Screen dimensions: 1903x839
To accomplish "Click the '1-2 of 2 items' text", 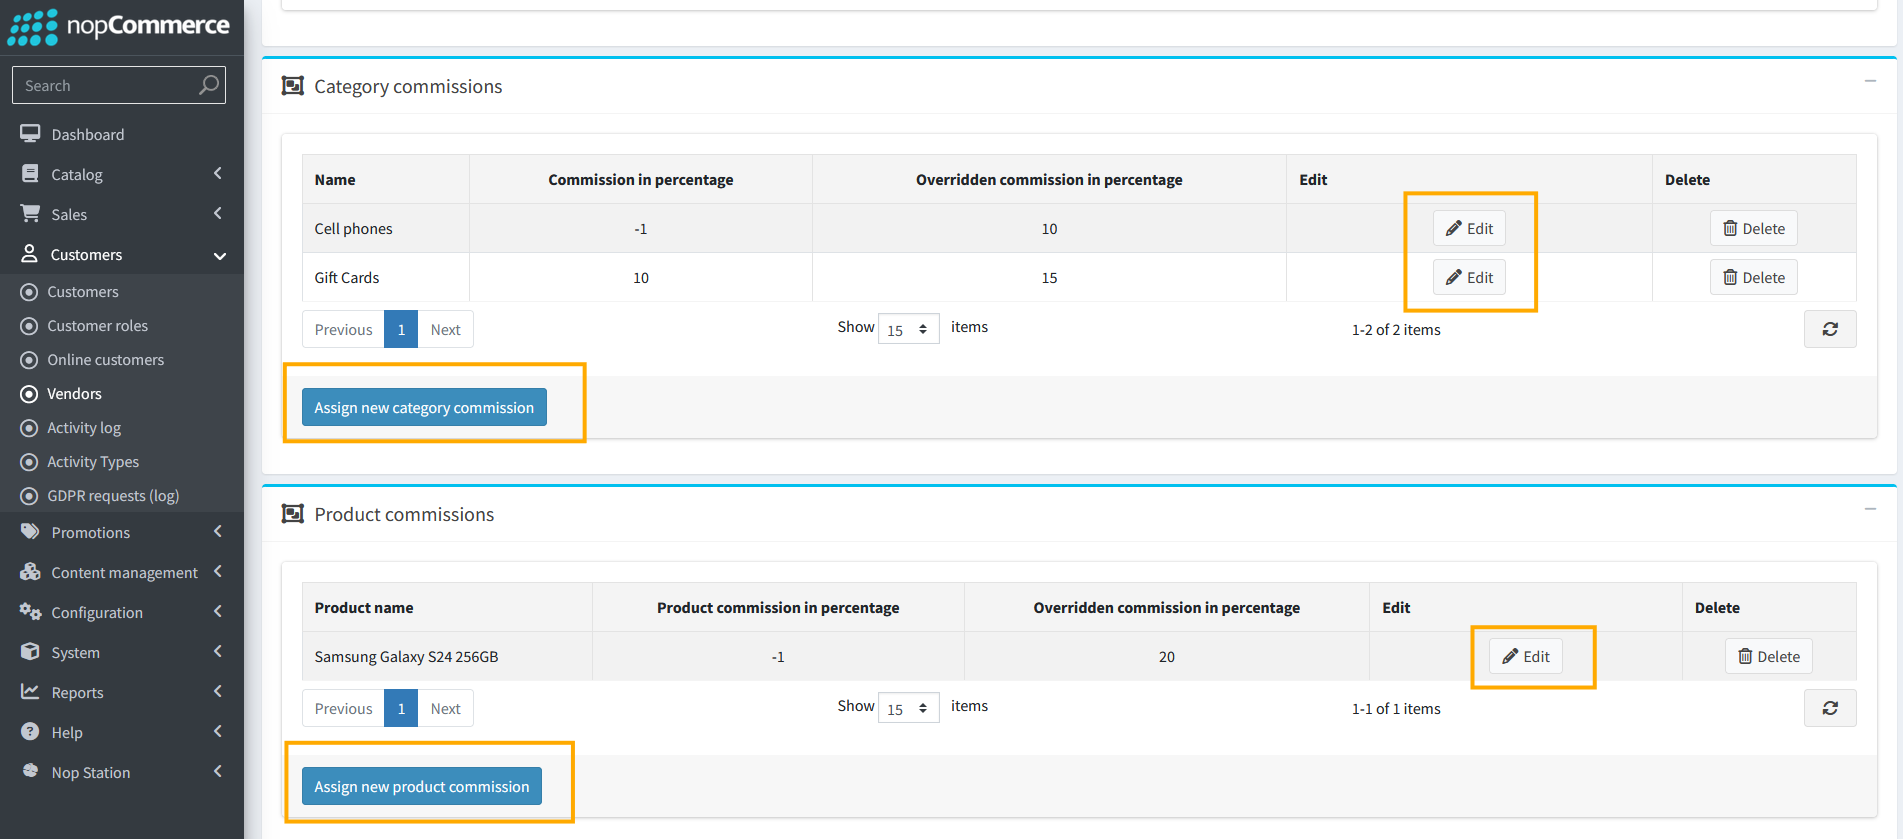I will (1396, 330).
